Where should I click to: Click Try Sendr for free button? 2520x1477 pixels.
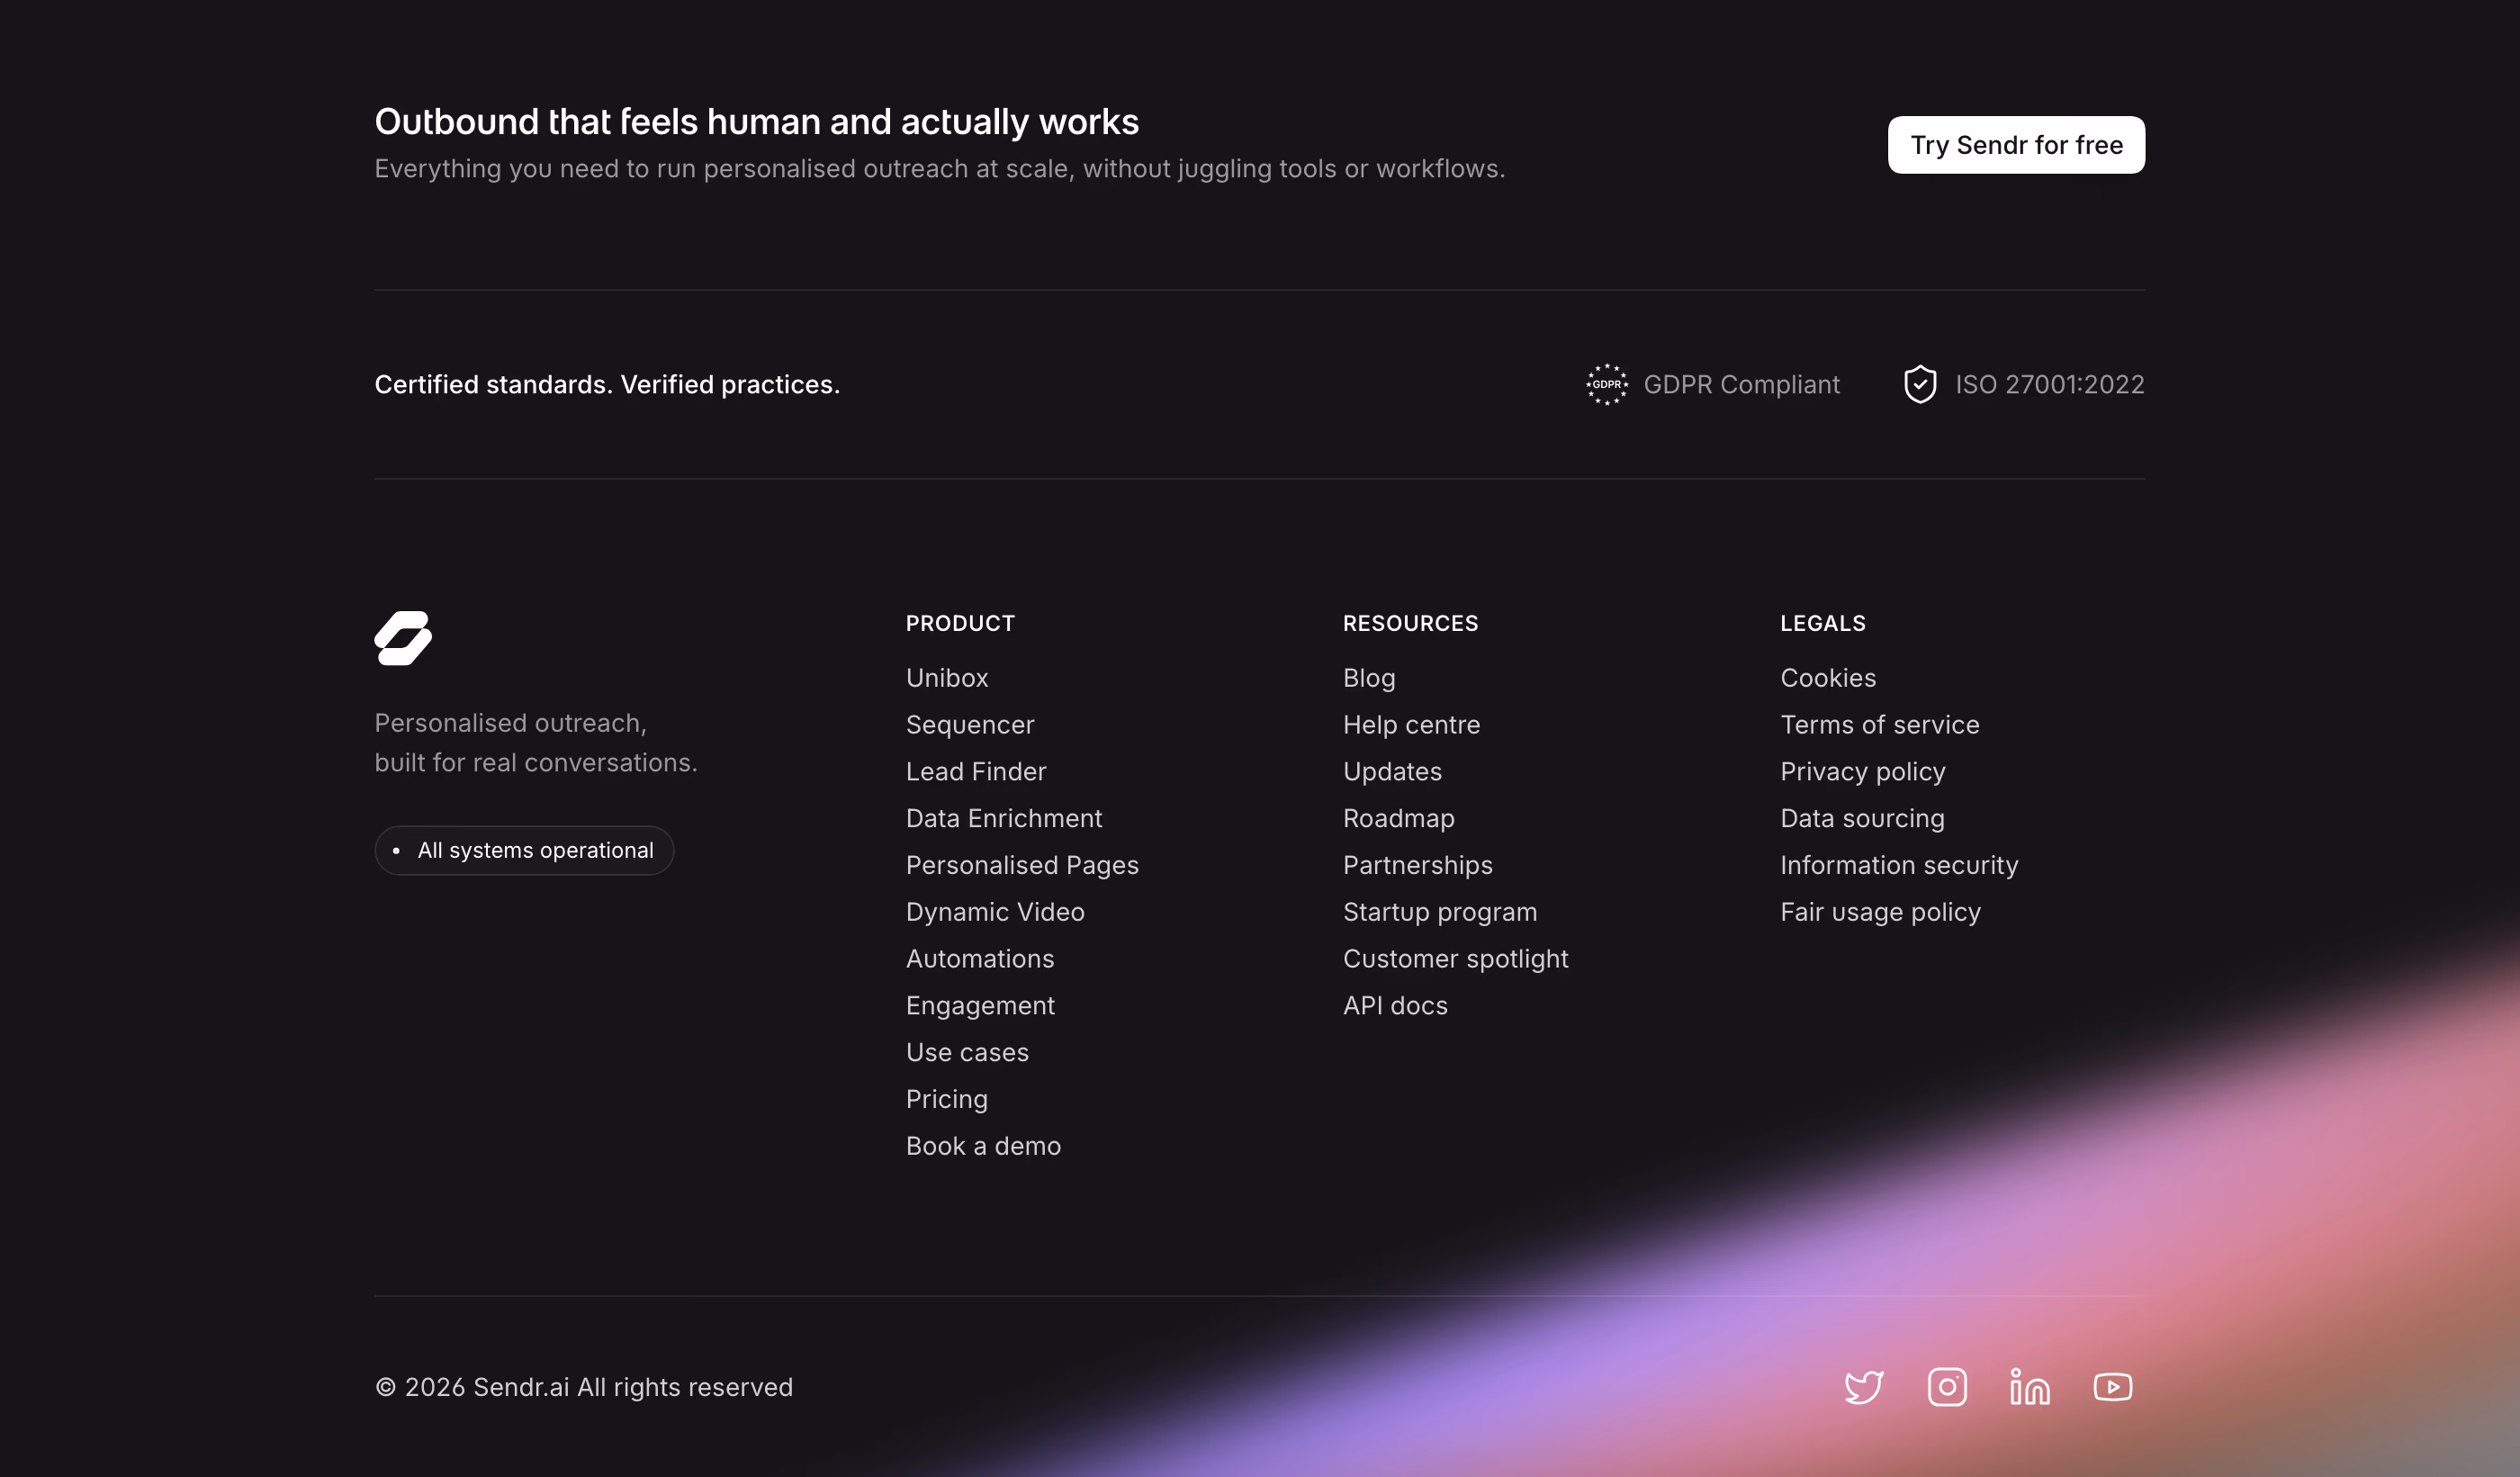click(2016, 145)
